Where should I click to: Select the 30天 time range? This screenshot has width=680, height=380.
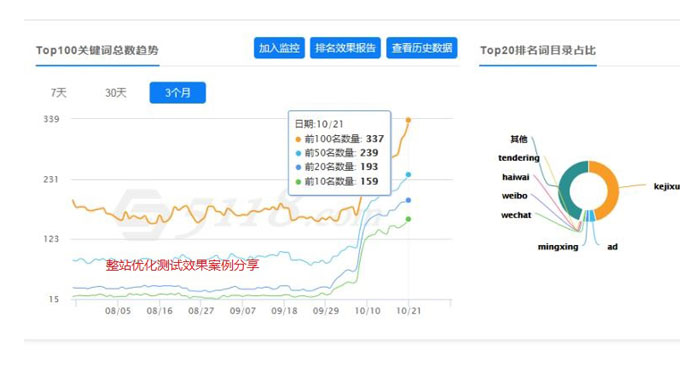116,93
